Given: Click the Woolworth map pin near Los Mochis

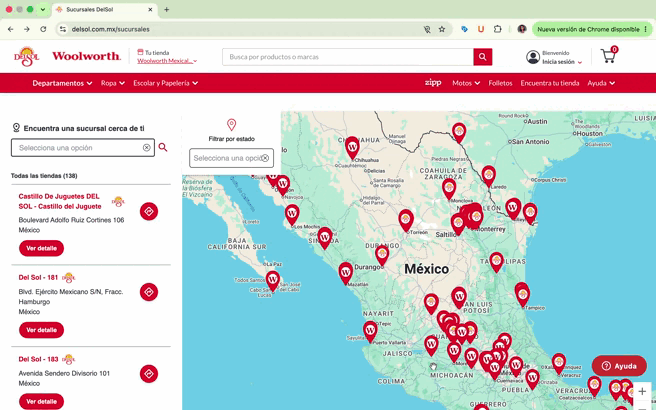Looking at the screenshot, I should pyautogui.click(x=292, y=215).
